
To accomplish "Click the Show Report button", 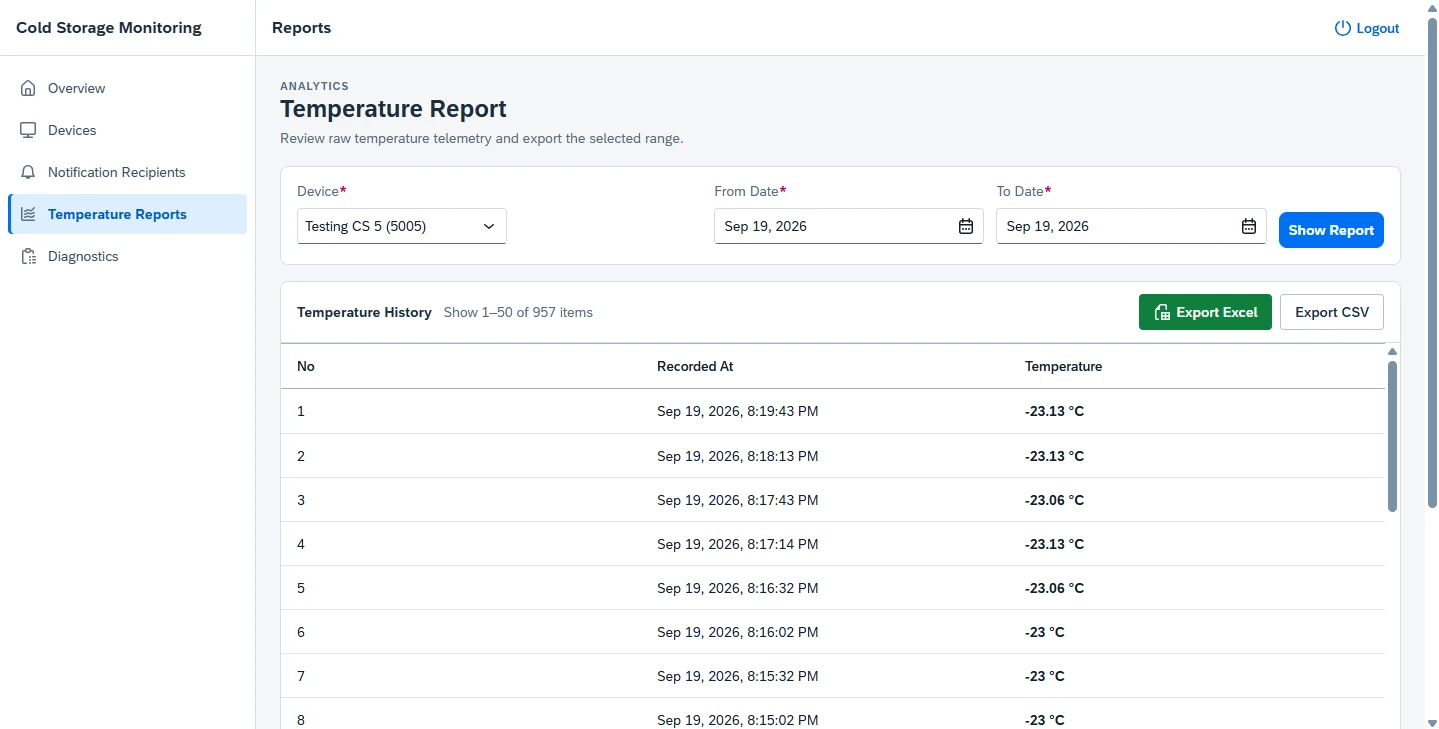I will (1331, 230).
